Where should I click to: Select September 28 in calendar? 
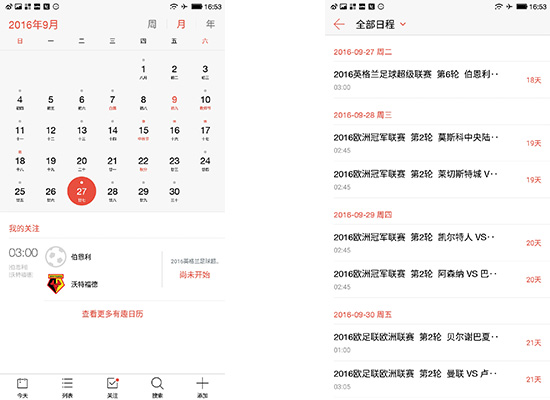[113, 192]
